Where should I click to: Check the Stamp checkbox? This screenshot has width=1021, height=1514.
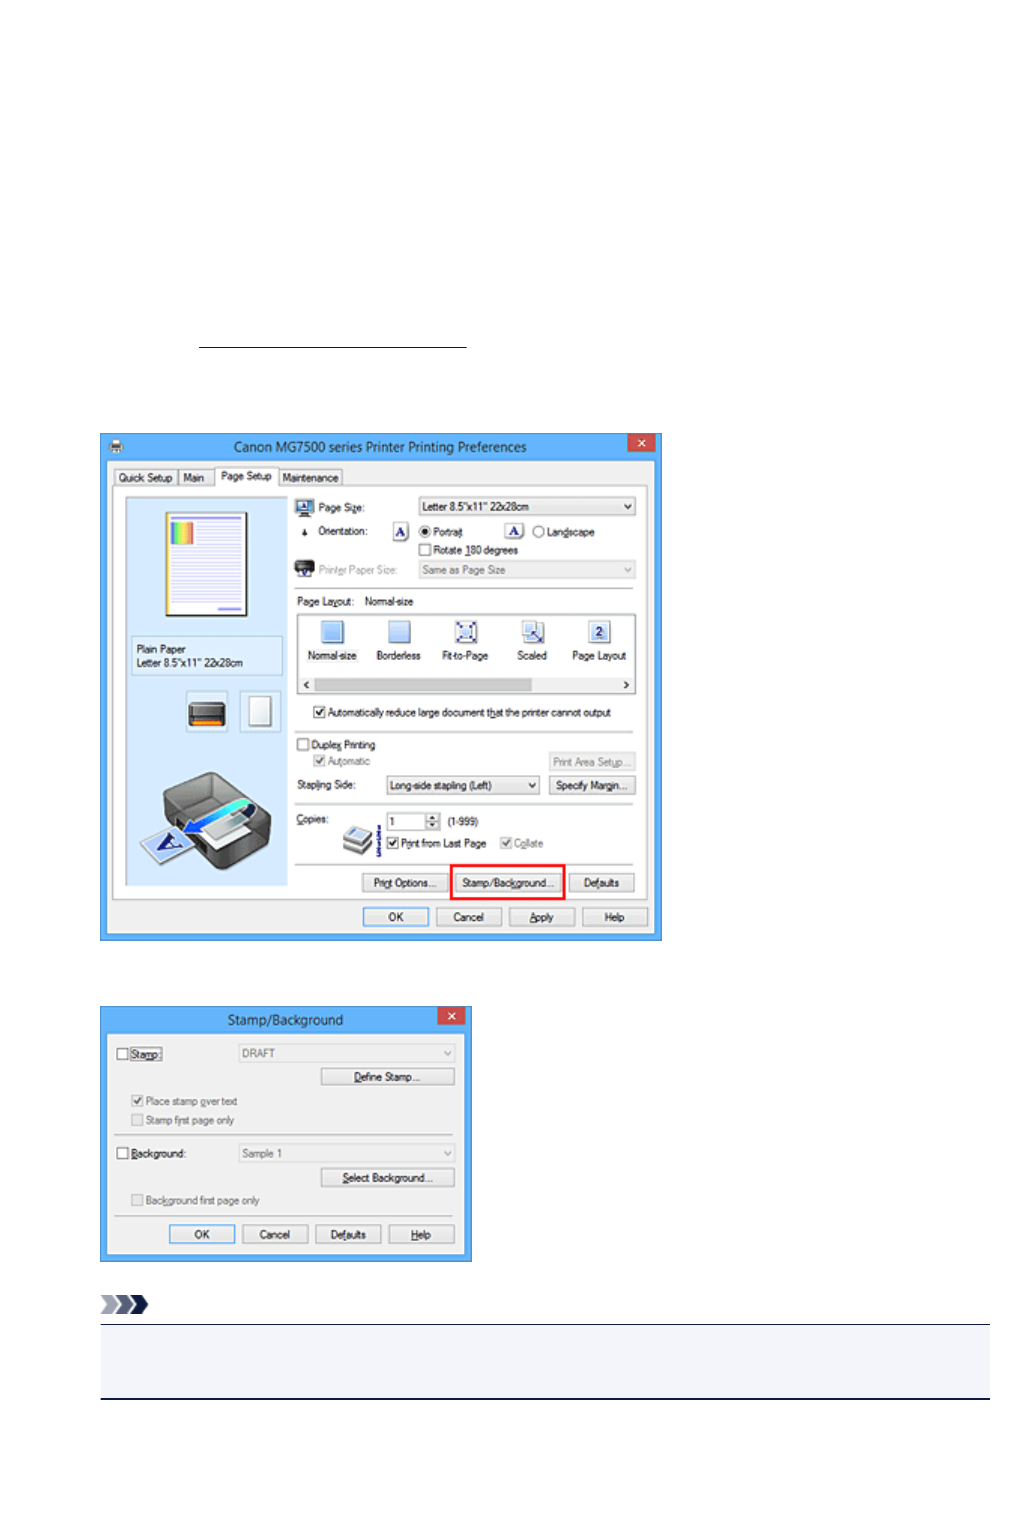tap(123, 1054)
